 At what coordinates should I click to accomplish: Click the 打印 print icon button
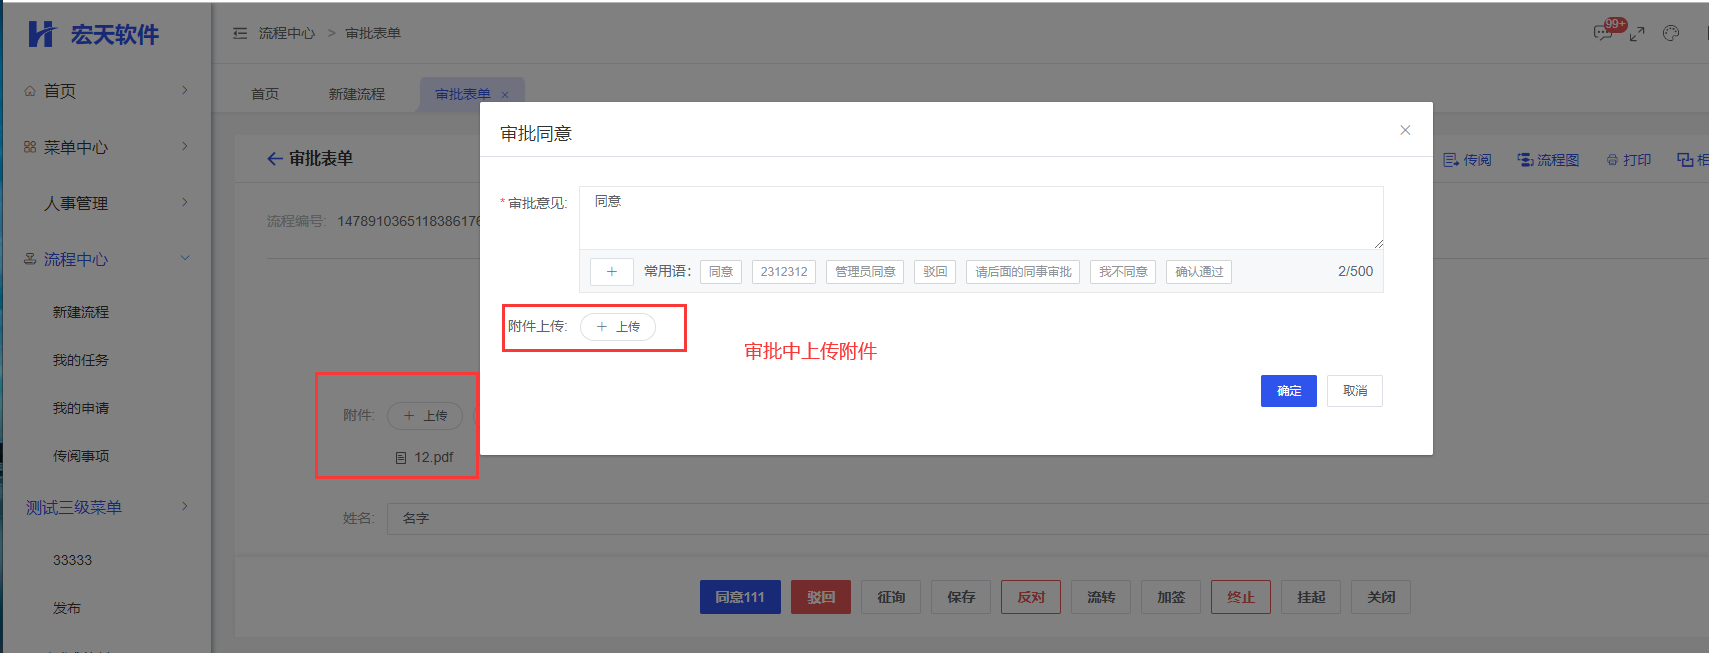click(1628, 160)
